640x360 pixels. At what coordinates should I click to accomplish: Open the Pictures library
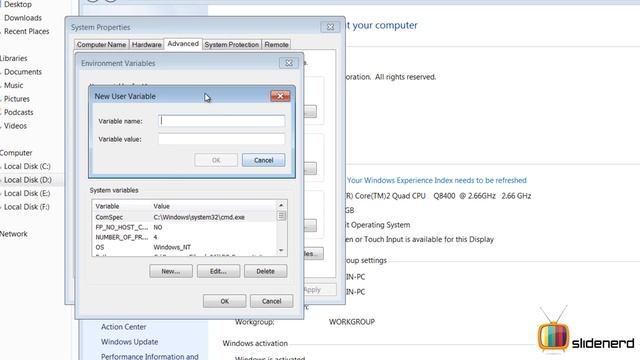[17, 99]
